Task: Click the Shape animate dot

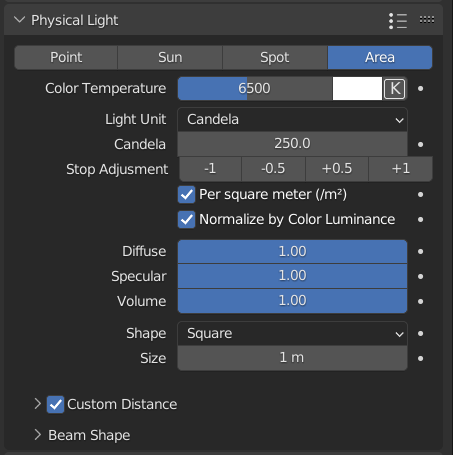Action: coord(420,333)
